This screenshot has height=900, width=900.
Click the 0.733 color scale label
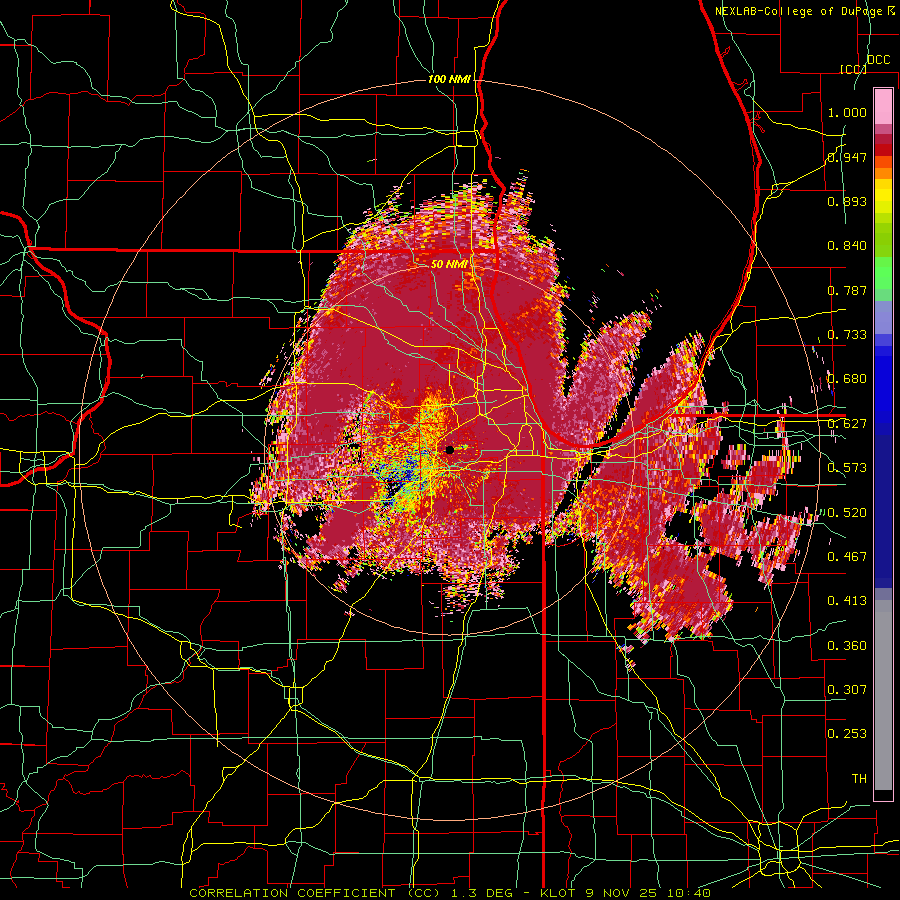pos(847,335)
